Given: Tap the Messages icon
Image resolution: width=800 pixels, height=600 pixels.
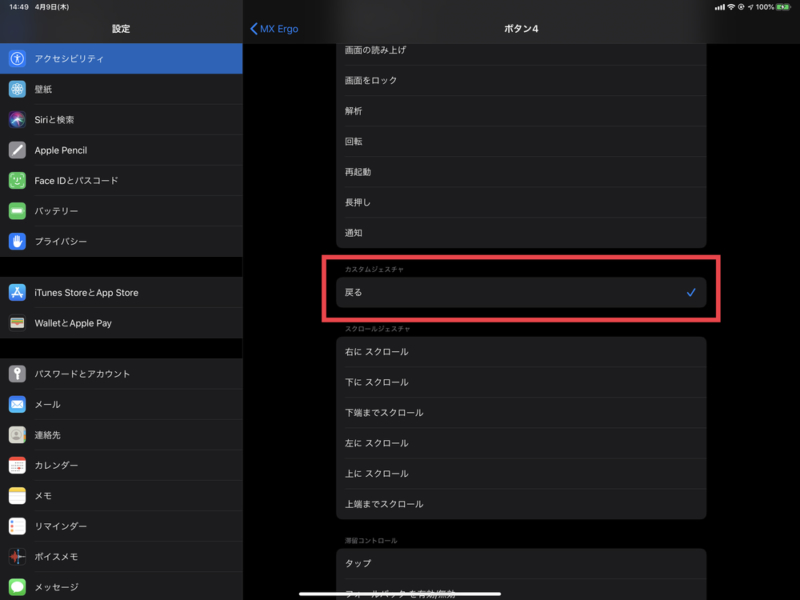Looking at the screenshot, I should pyautogui.click(x=17, y=587).
